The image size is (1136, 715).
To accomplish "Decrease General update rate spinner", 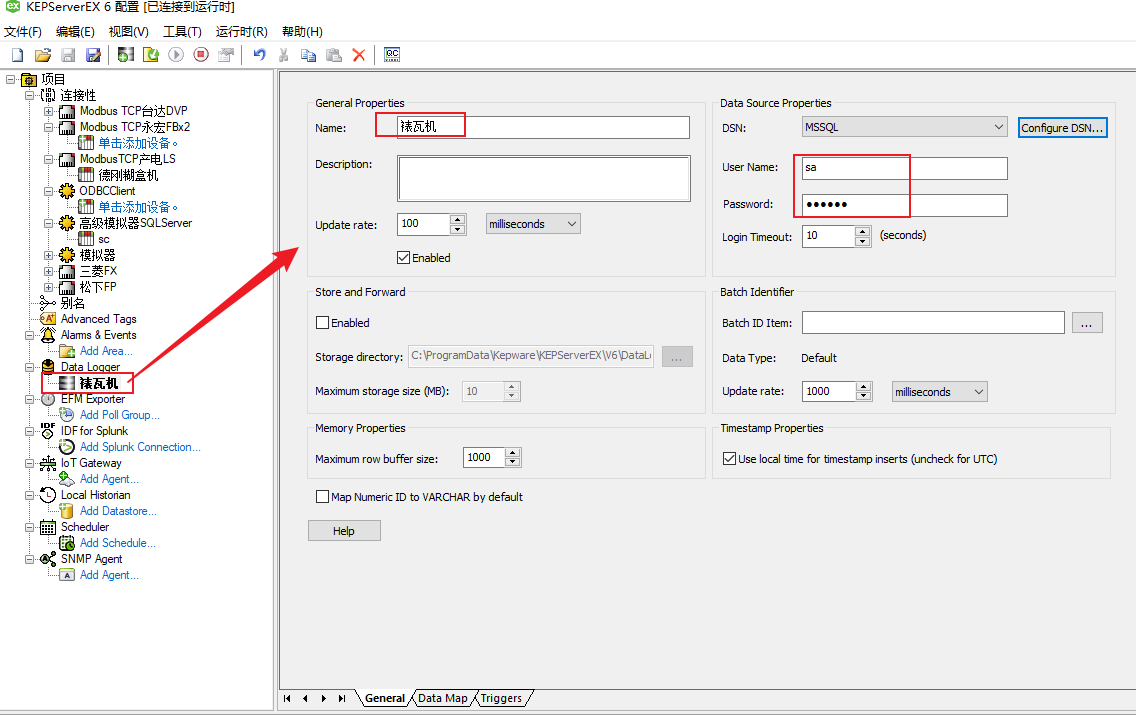I will click(x=457, y=230).
